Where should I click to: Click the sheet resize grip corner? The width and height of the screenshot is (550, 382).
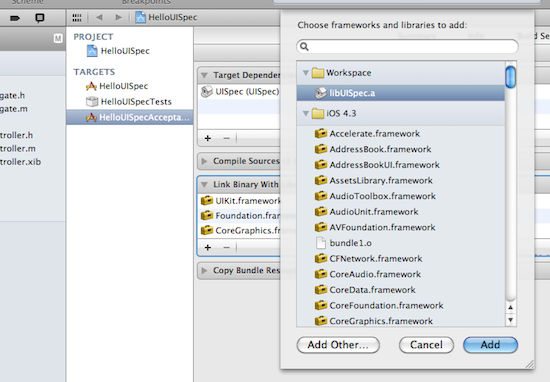(530, 364)
